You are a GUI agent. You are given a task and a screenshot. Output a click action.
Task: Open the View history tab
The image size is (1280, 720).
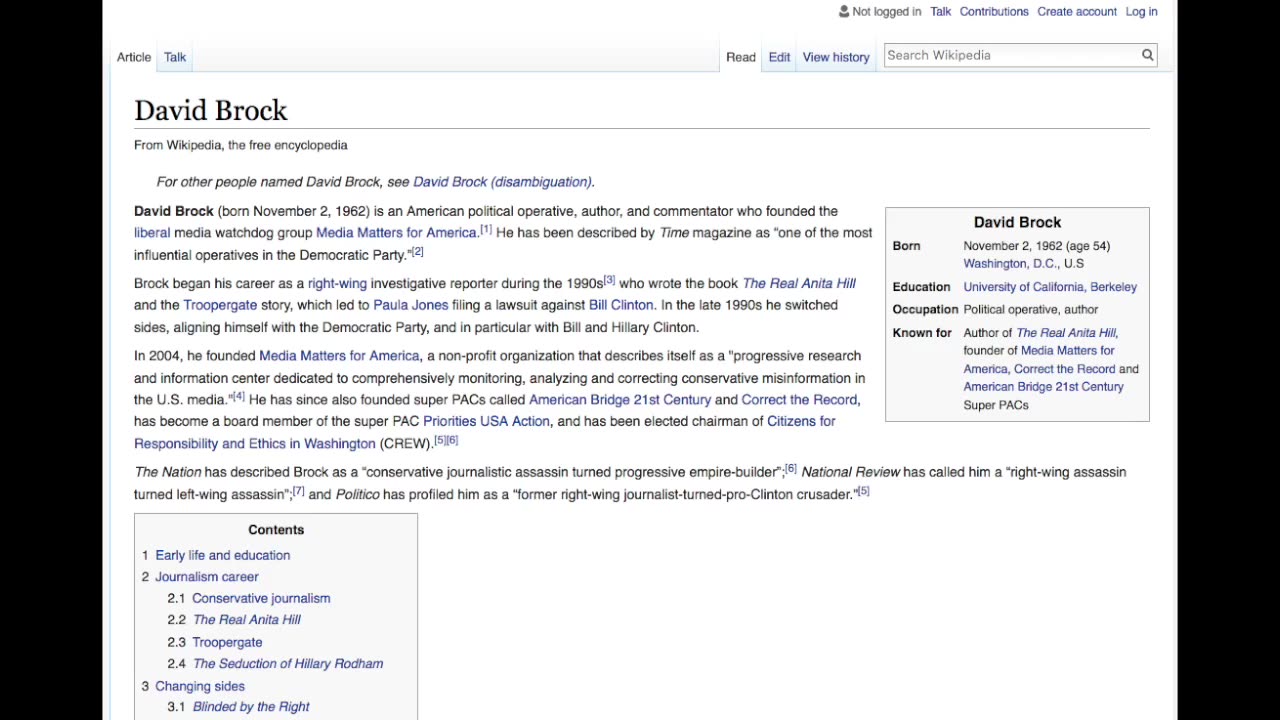click(836, 57)
